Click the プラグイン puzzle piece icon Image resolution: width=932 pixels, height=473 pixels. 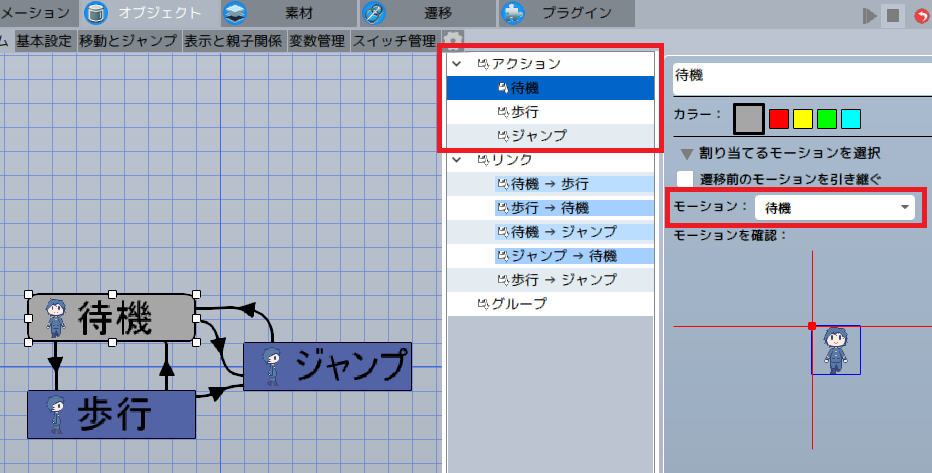click(512, 13)
